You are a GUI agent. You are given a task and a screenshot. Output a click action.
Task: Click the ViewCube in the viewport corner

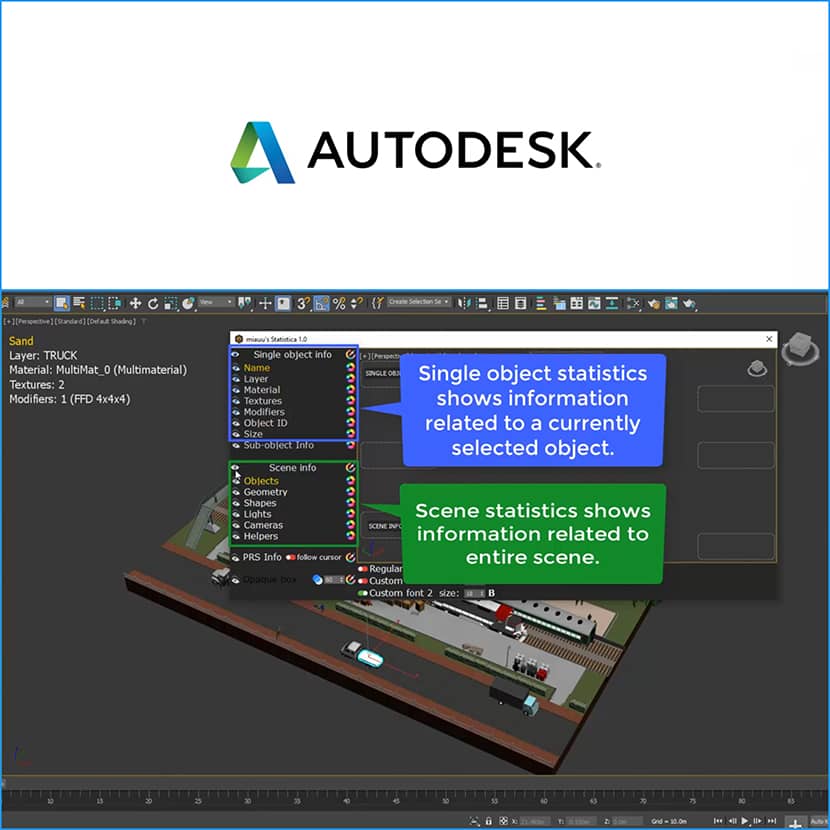(x=800, y=349)
